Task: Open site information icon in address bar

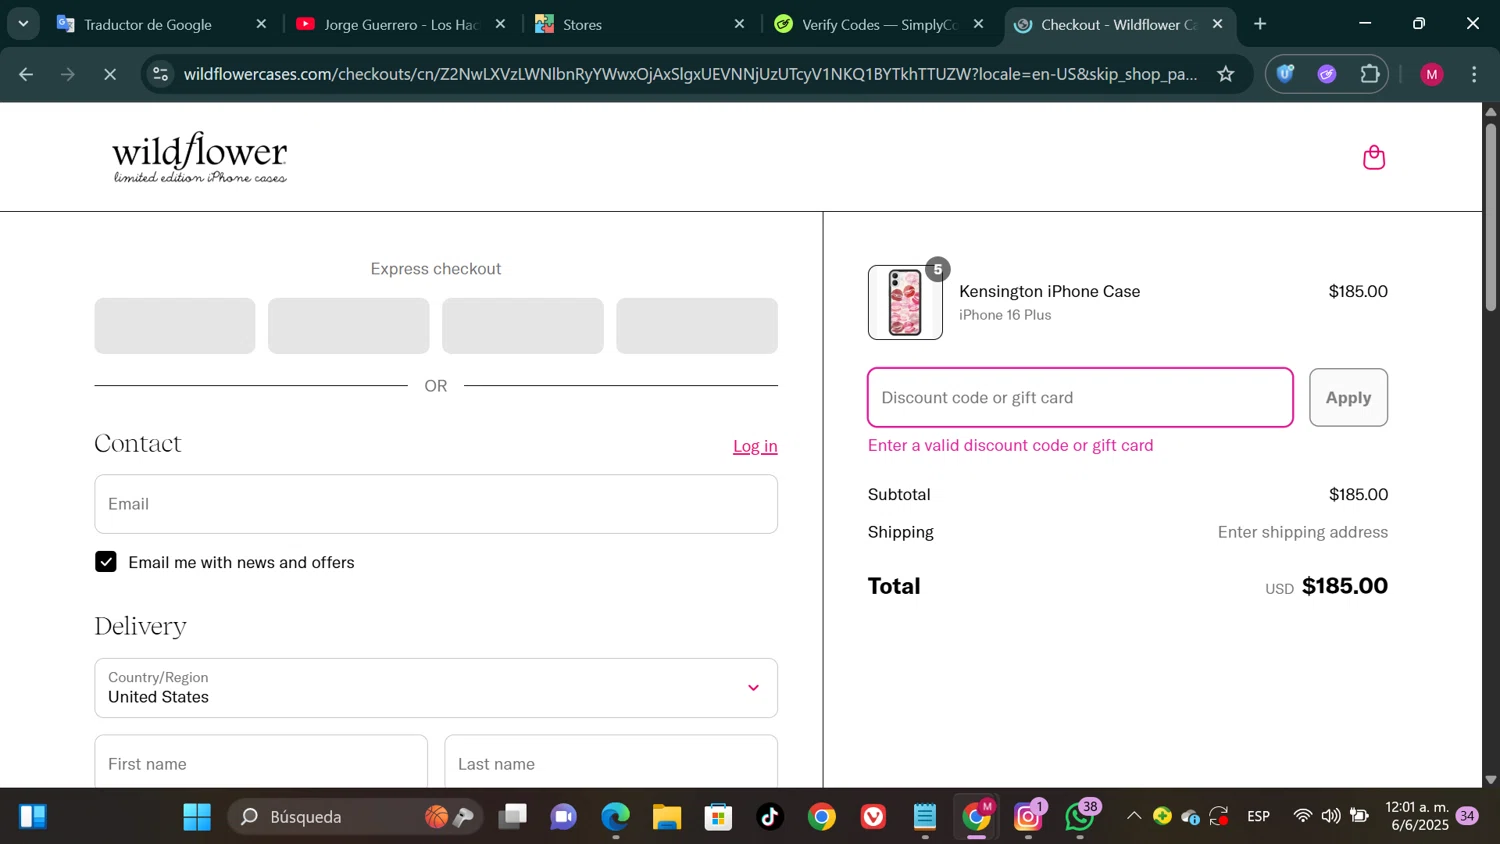Action: (160, 74)
